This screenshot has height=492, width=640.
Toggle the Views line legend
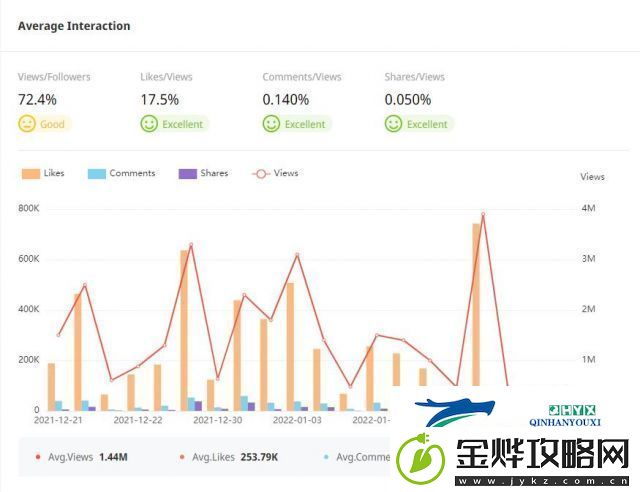pos(275,173)
